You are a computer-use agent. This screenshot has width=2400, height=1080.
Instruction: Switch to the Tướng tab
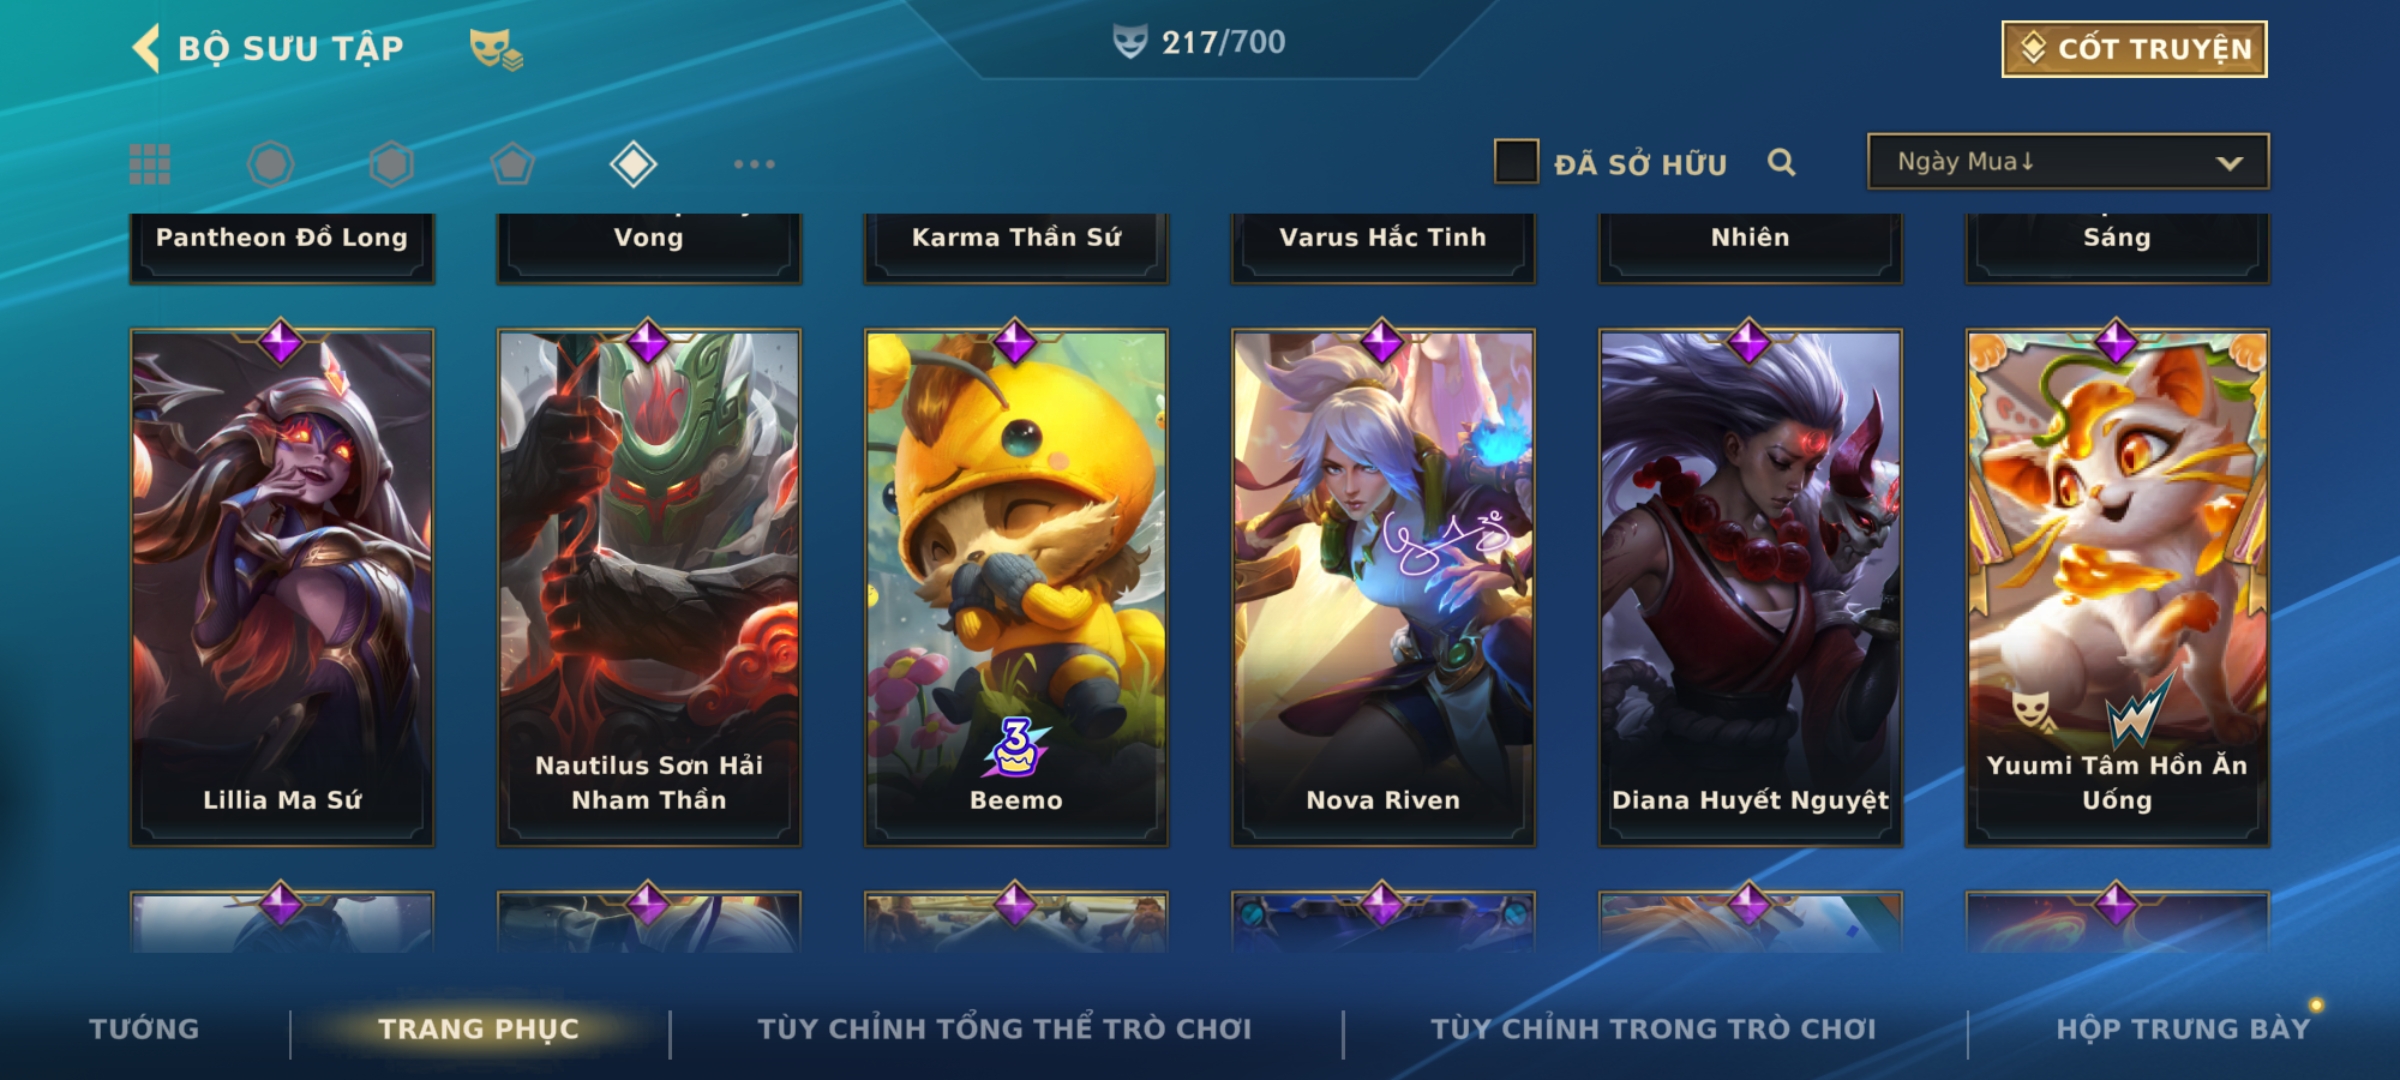coord(144,1029)
